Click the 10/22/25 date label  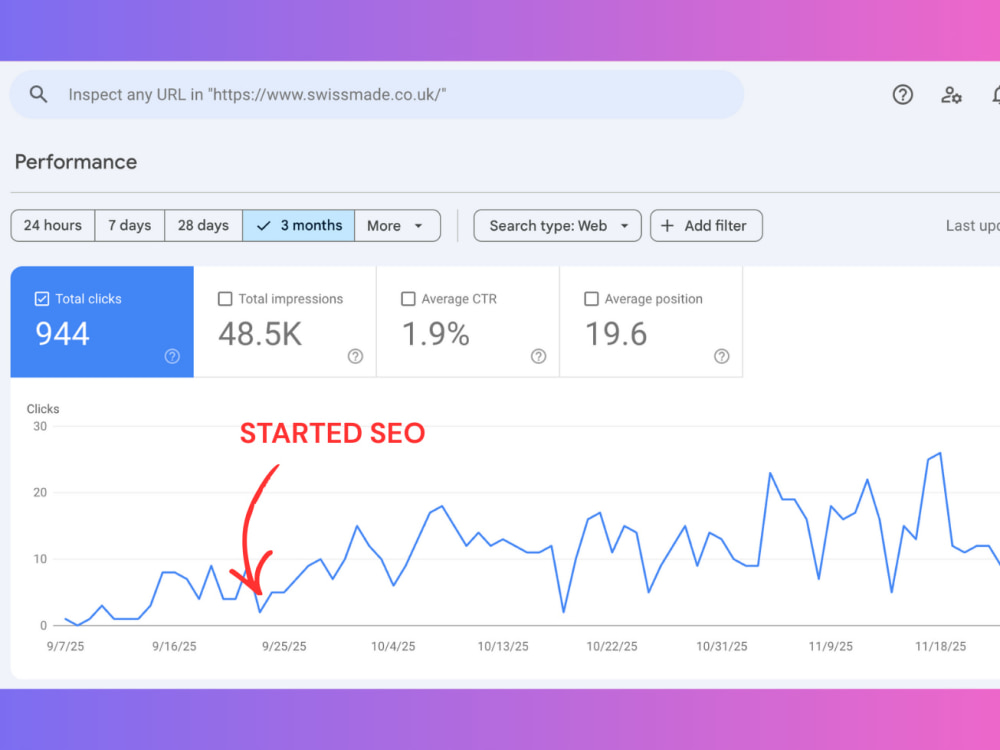pyautogui.click(x=612, y=646)
